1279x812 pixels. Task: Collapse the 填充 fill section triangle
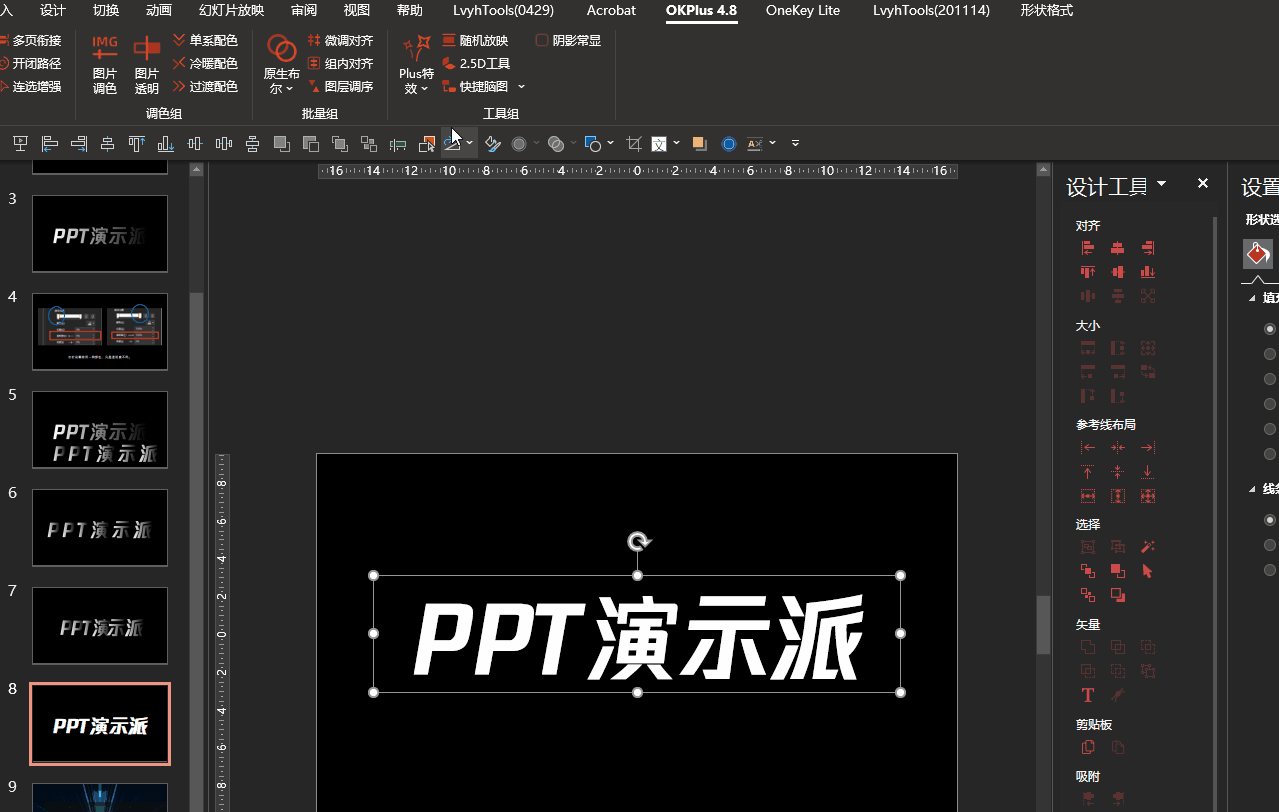[x=1252, y=298]
